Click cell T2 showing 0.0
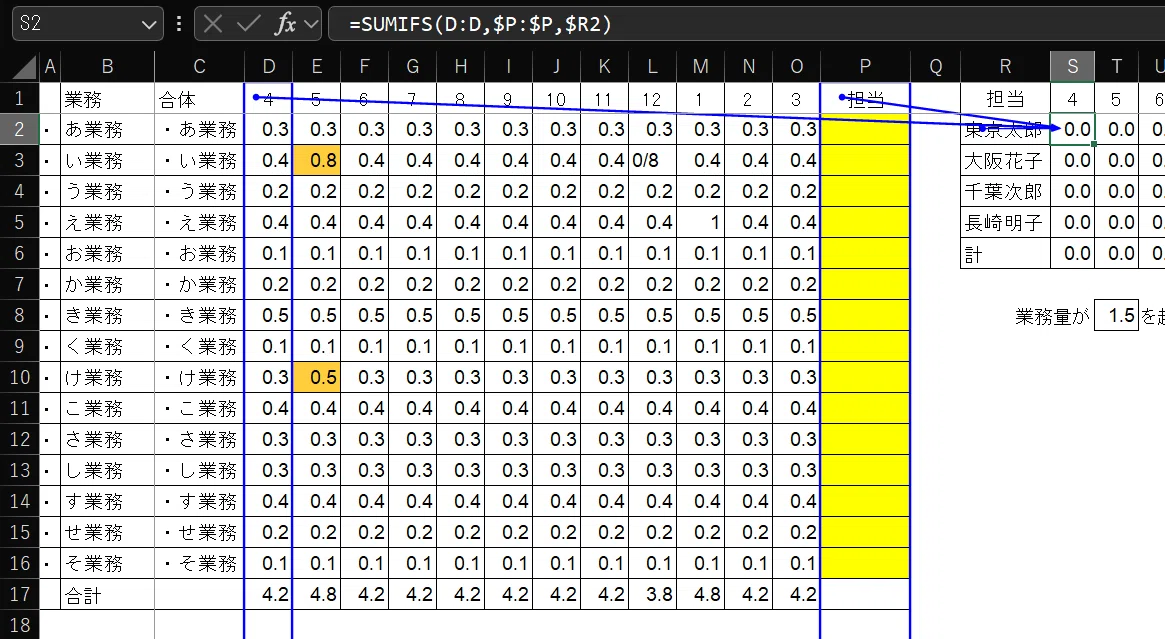 click(1116, 129)
